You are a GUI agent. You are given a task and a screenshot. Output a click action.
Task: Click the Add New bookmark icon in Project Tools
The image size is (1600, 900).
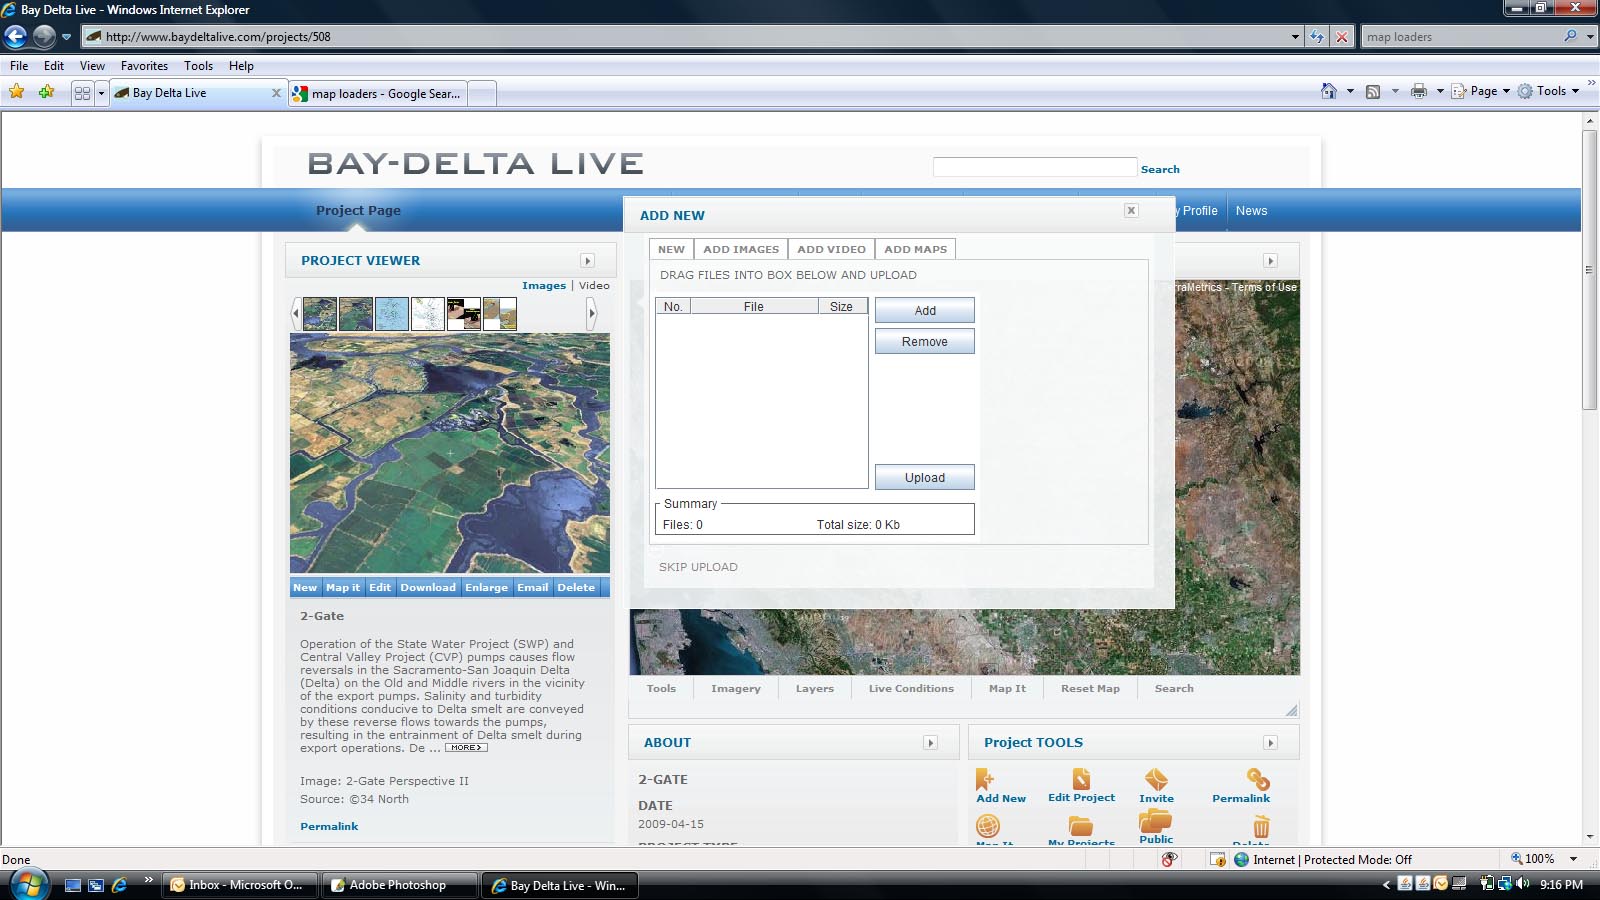coord(985,779)
